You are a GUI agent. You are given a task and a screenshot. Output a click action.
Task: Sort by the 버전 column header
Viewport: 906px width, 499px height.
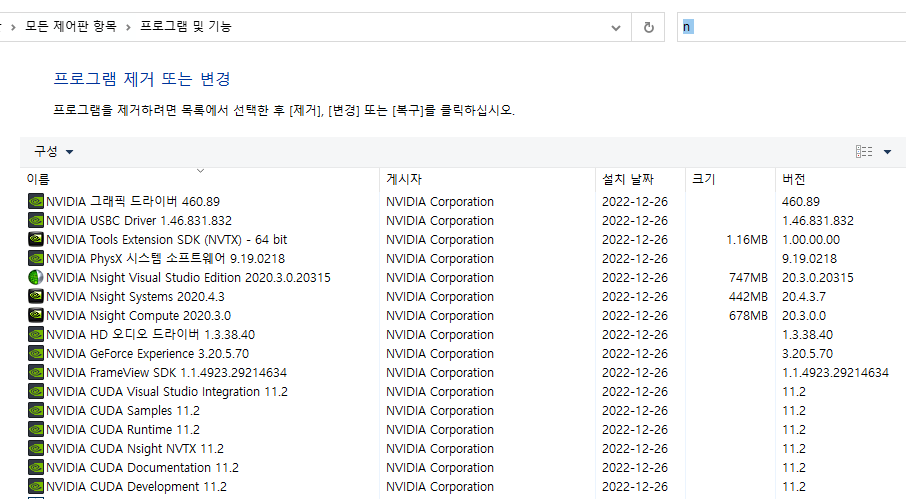841,179
